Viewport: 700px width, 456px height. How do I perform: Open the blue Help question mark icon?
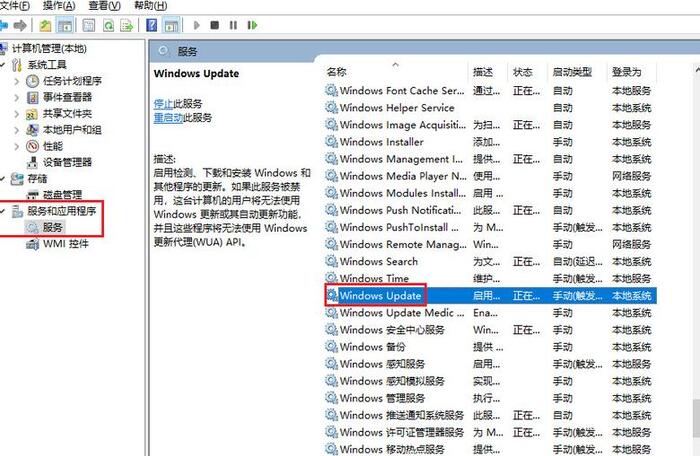[152, 25]
